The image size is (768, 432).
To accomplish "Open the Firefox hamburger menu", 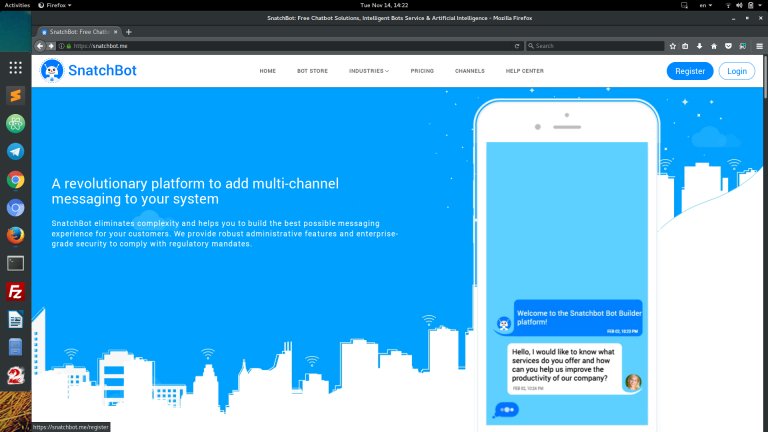I will pyautogui.click(x=759, y=46).
